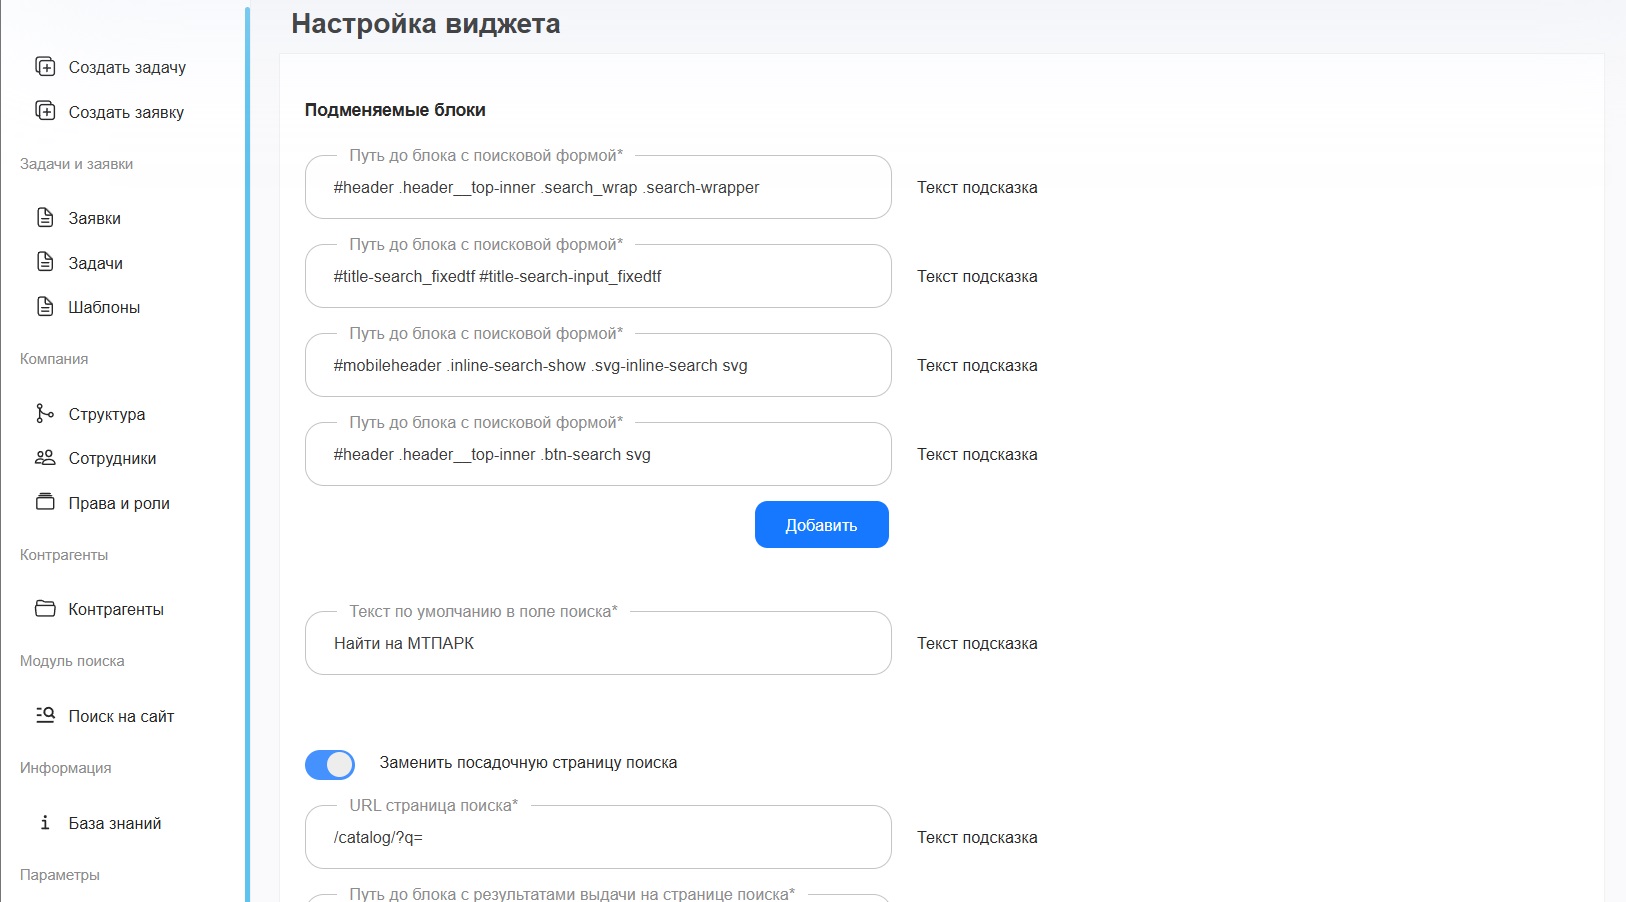Image resolution: width=1626 pixels, height=902 pixels.
Task: Focus field containing #mobileheader path
Action: click(x=598, y=365)
